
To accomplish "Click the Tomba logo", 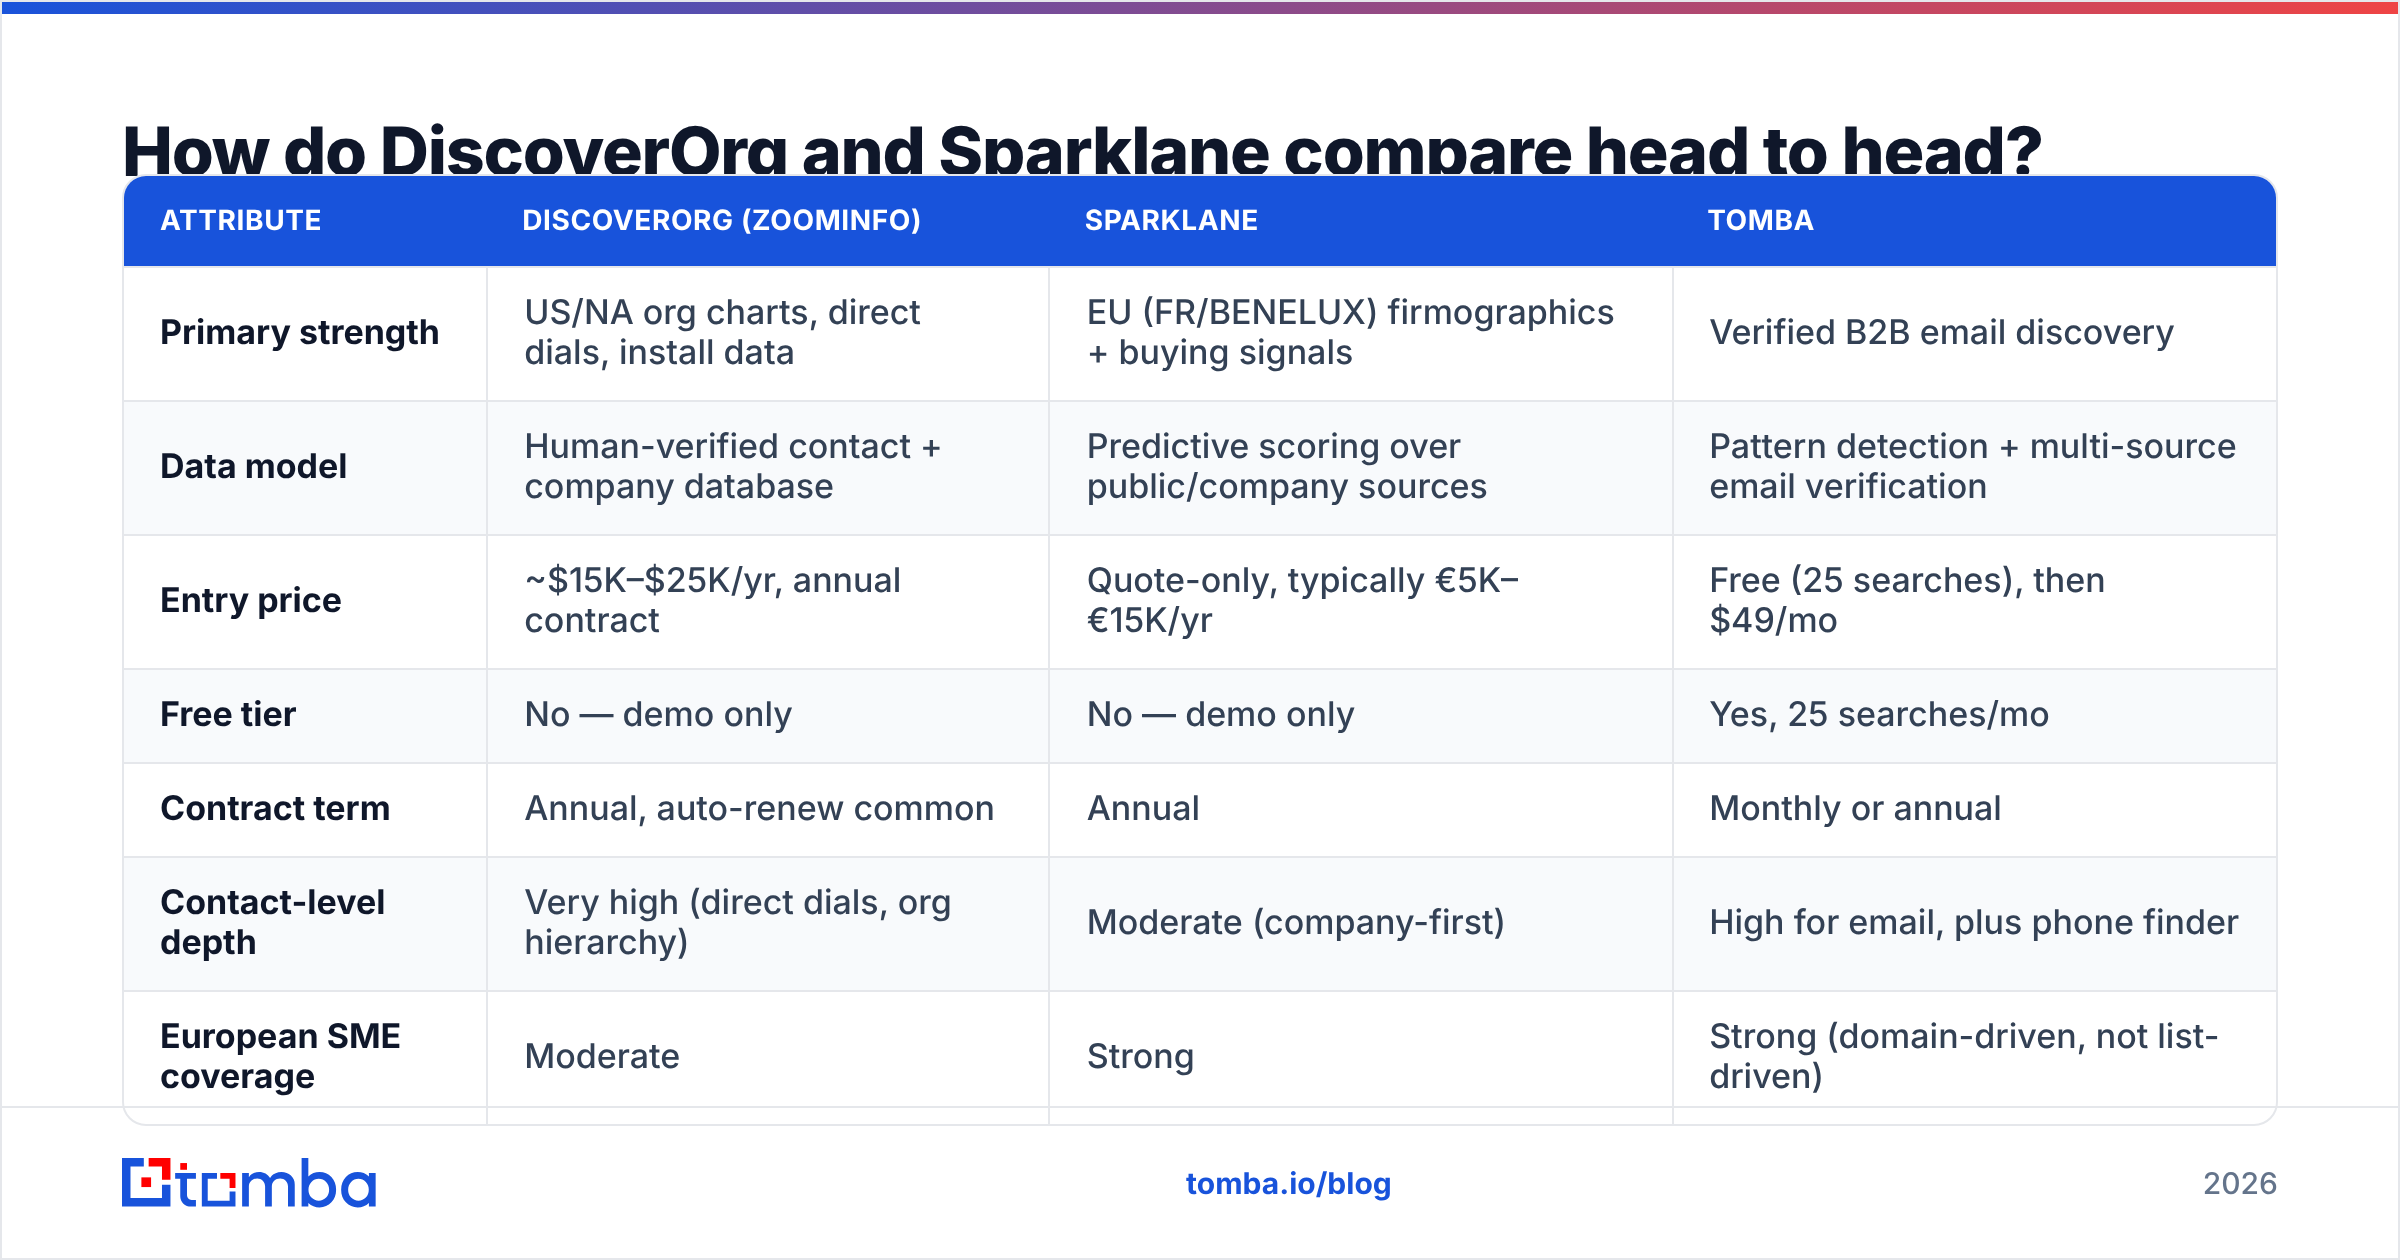I will click(x=249, y=1183).
